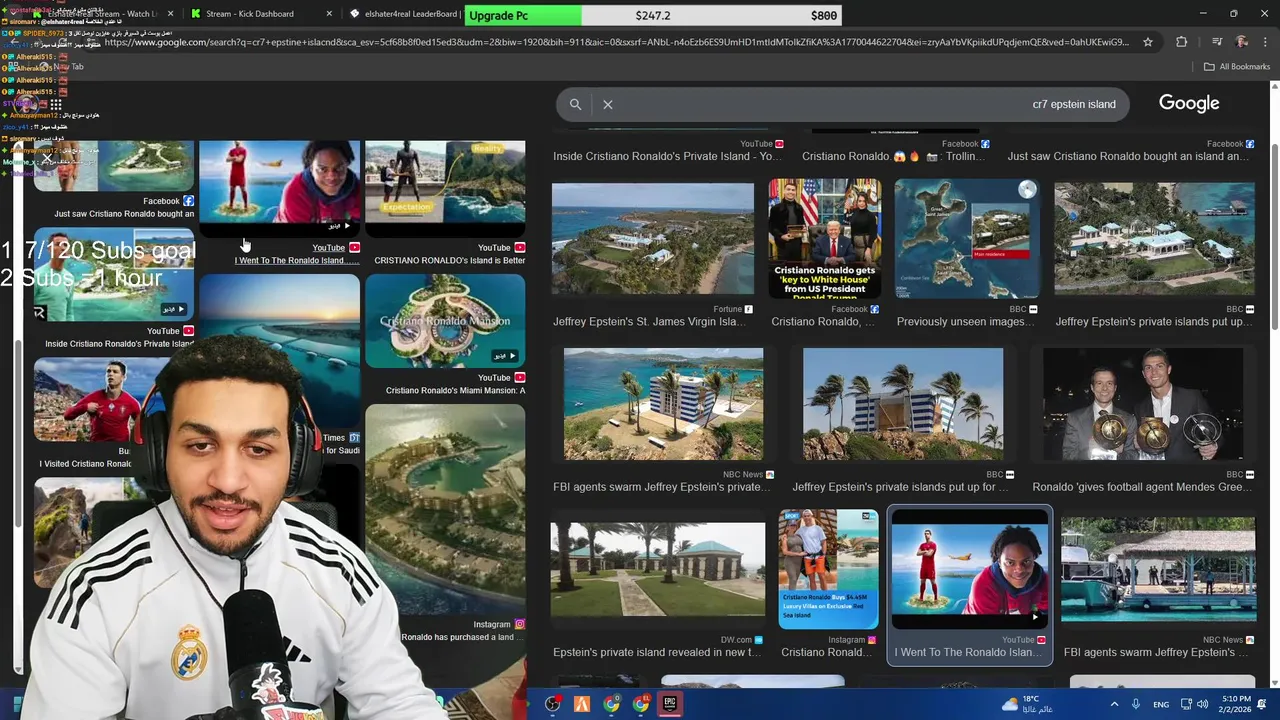1280x720 pixels.
Task: Open the Ronaldo key to White House thumbnail
Action: click(824, 239)
